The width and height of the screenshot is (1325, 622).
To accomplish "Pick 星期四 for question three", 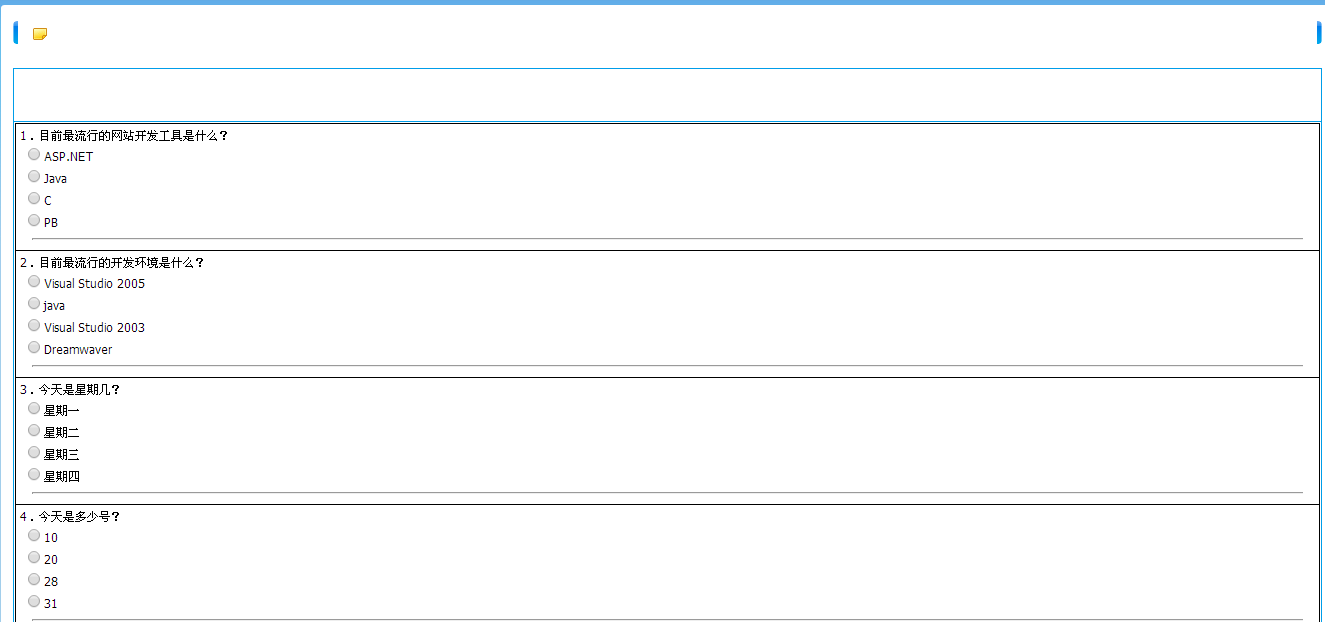I will (34, 474).
